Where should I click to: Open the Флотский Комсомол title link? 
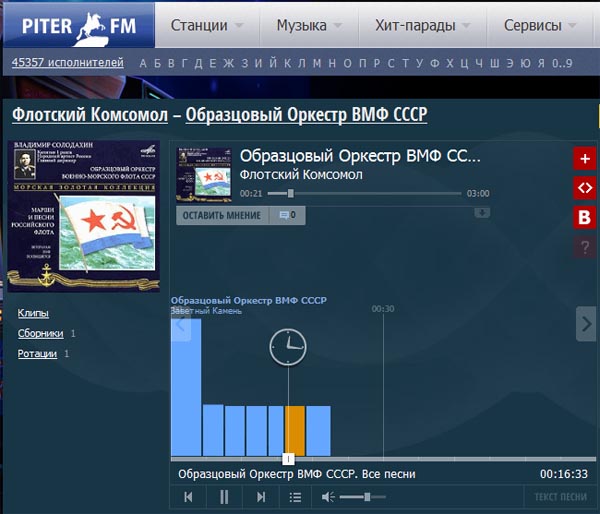pyautogui.click(x=90, y=114)
